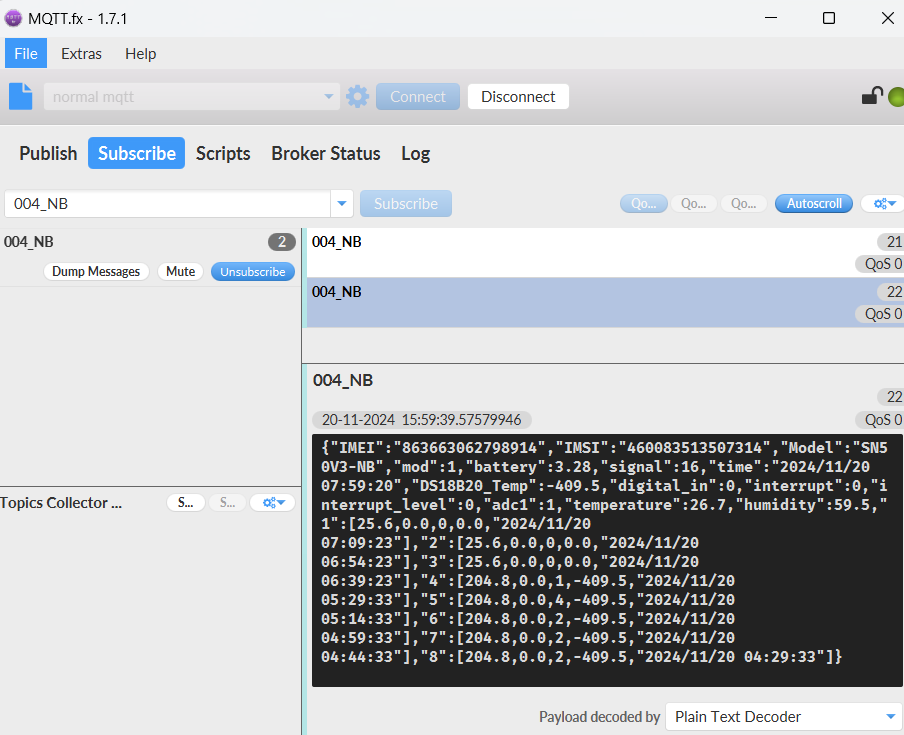Open the Broker Status tab

326,153
